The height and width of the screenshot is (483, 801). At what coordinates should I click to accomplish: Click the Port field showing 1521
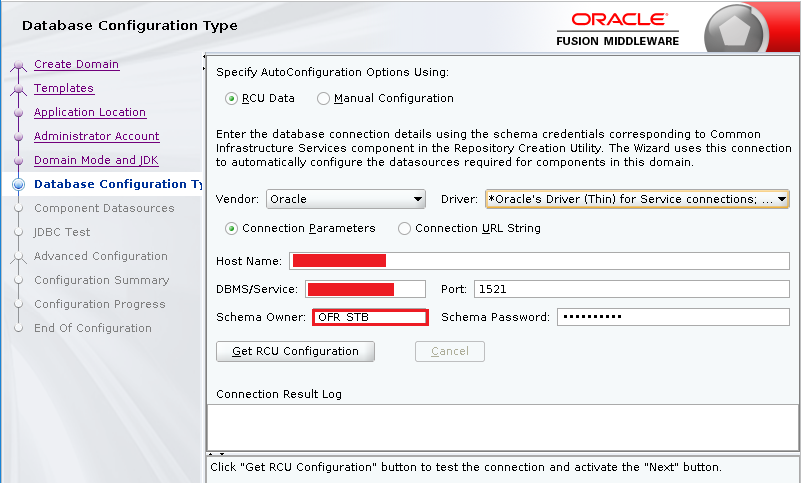tap(631, 289)
